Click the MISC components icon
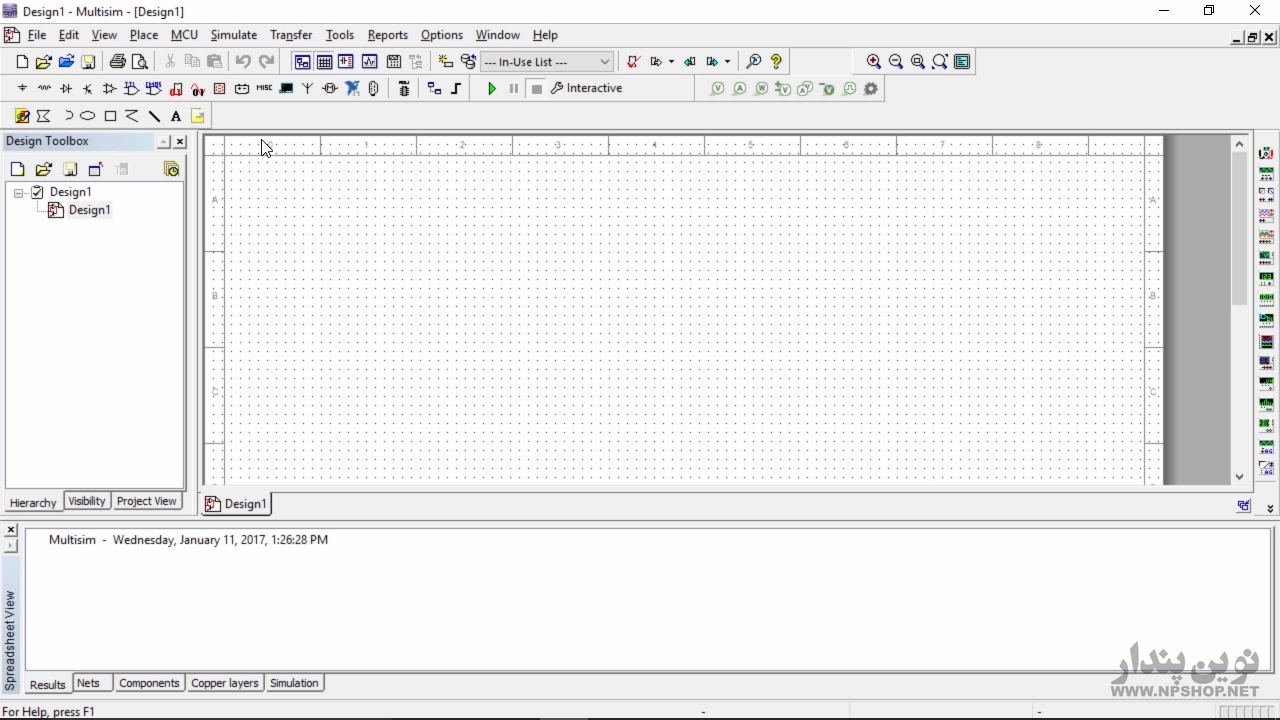 (264, 89)
